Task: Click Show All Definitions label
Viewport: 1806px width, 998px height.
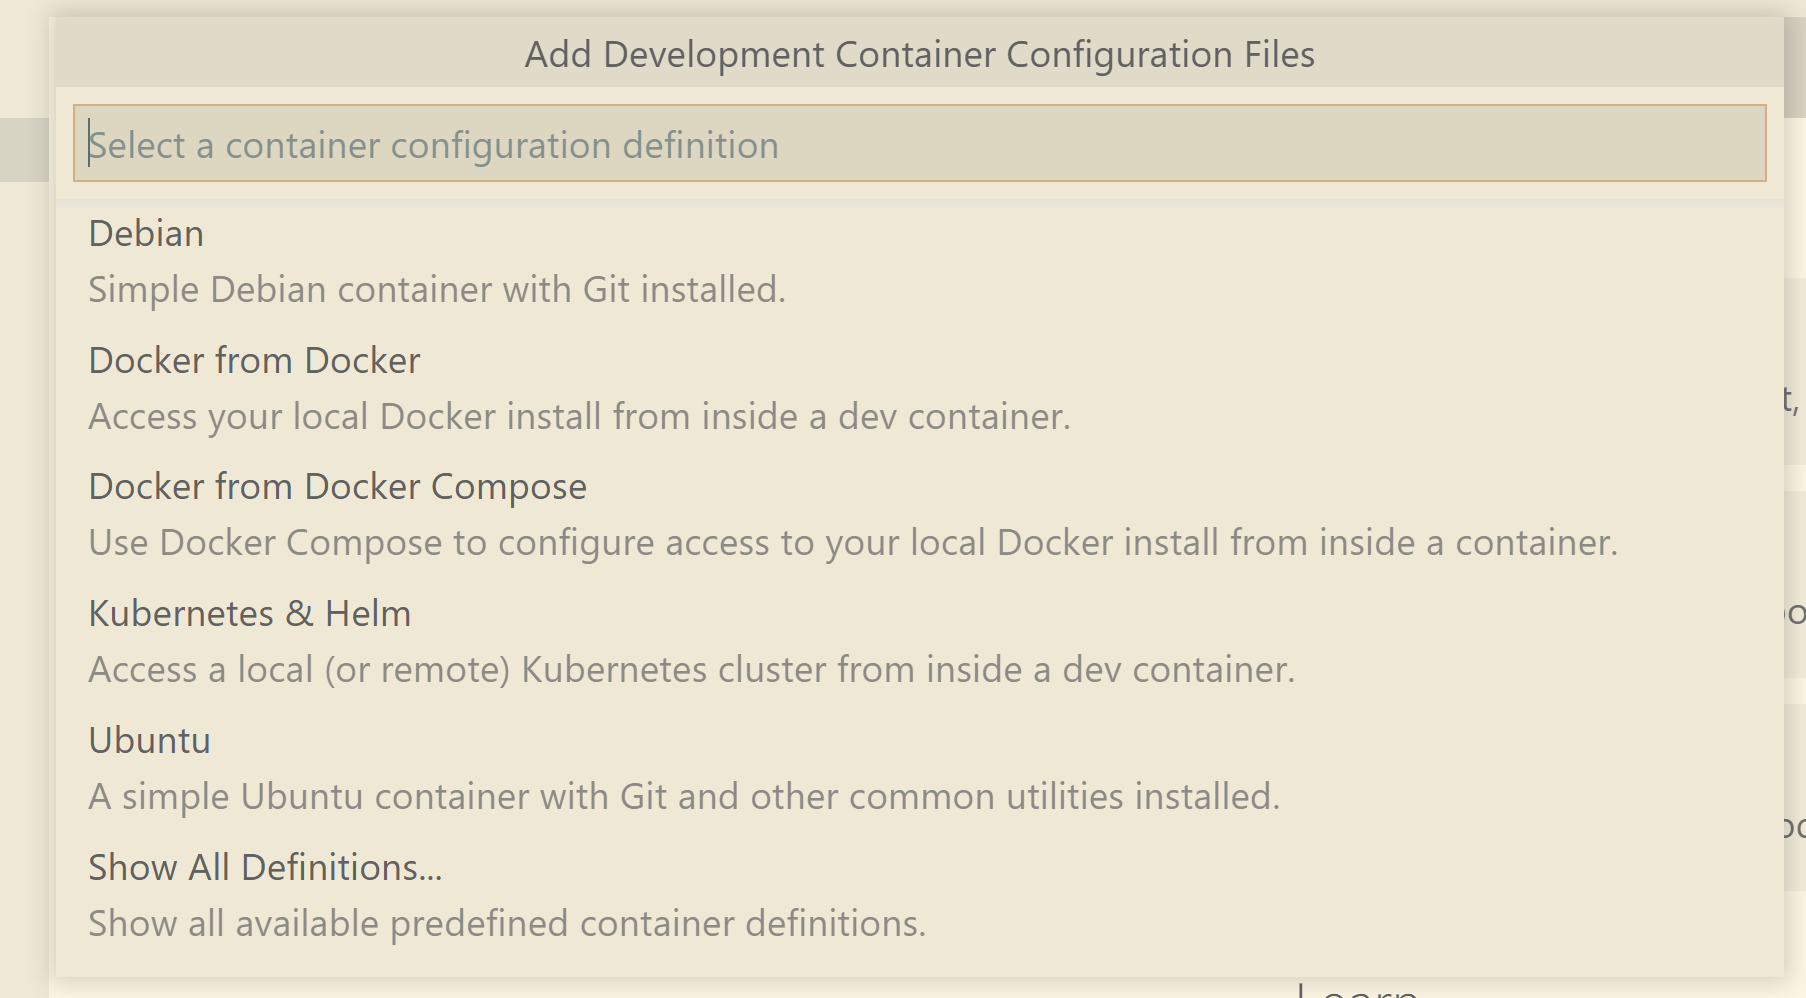Action: click(x=264, y=868)
